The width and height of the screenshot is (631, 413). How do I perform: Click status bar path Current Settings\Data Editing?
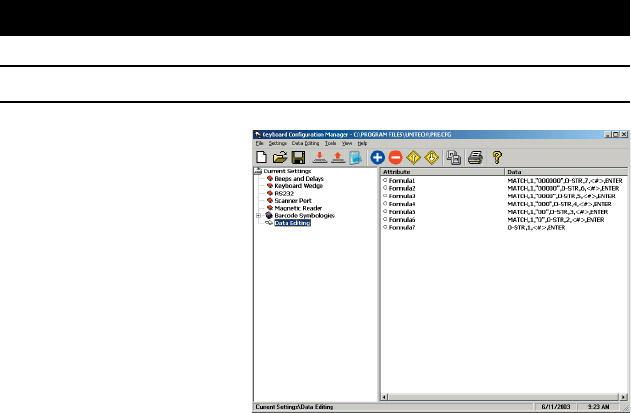coord(294,407)
